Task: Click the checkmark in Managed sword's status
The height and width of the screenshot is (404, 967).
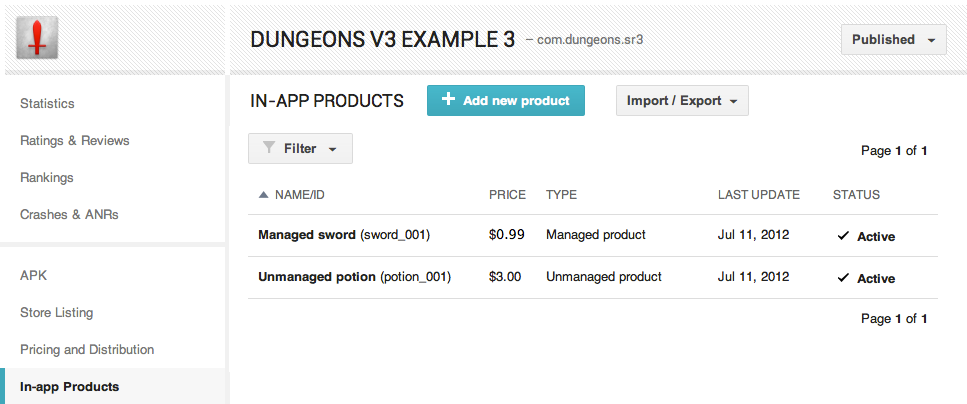Action: (x=843, y=236)
